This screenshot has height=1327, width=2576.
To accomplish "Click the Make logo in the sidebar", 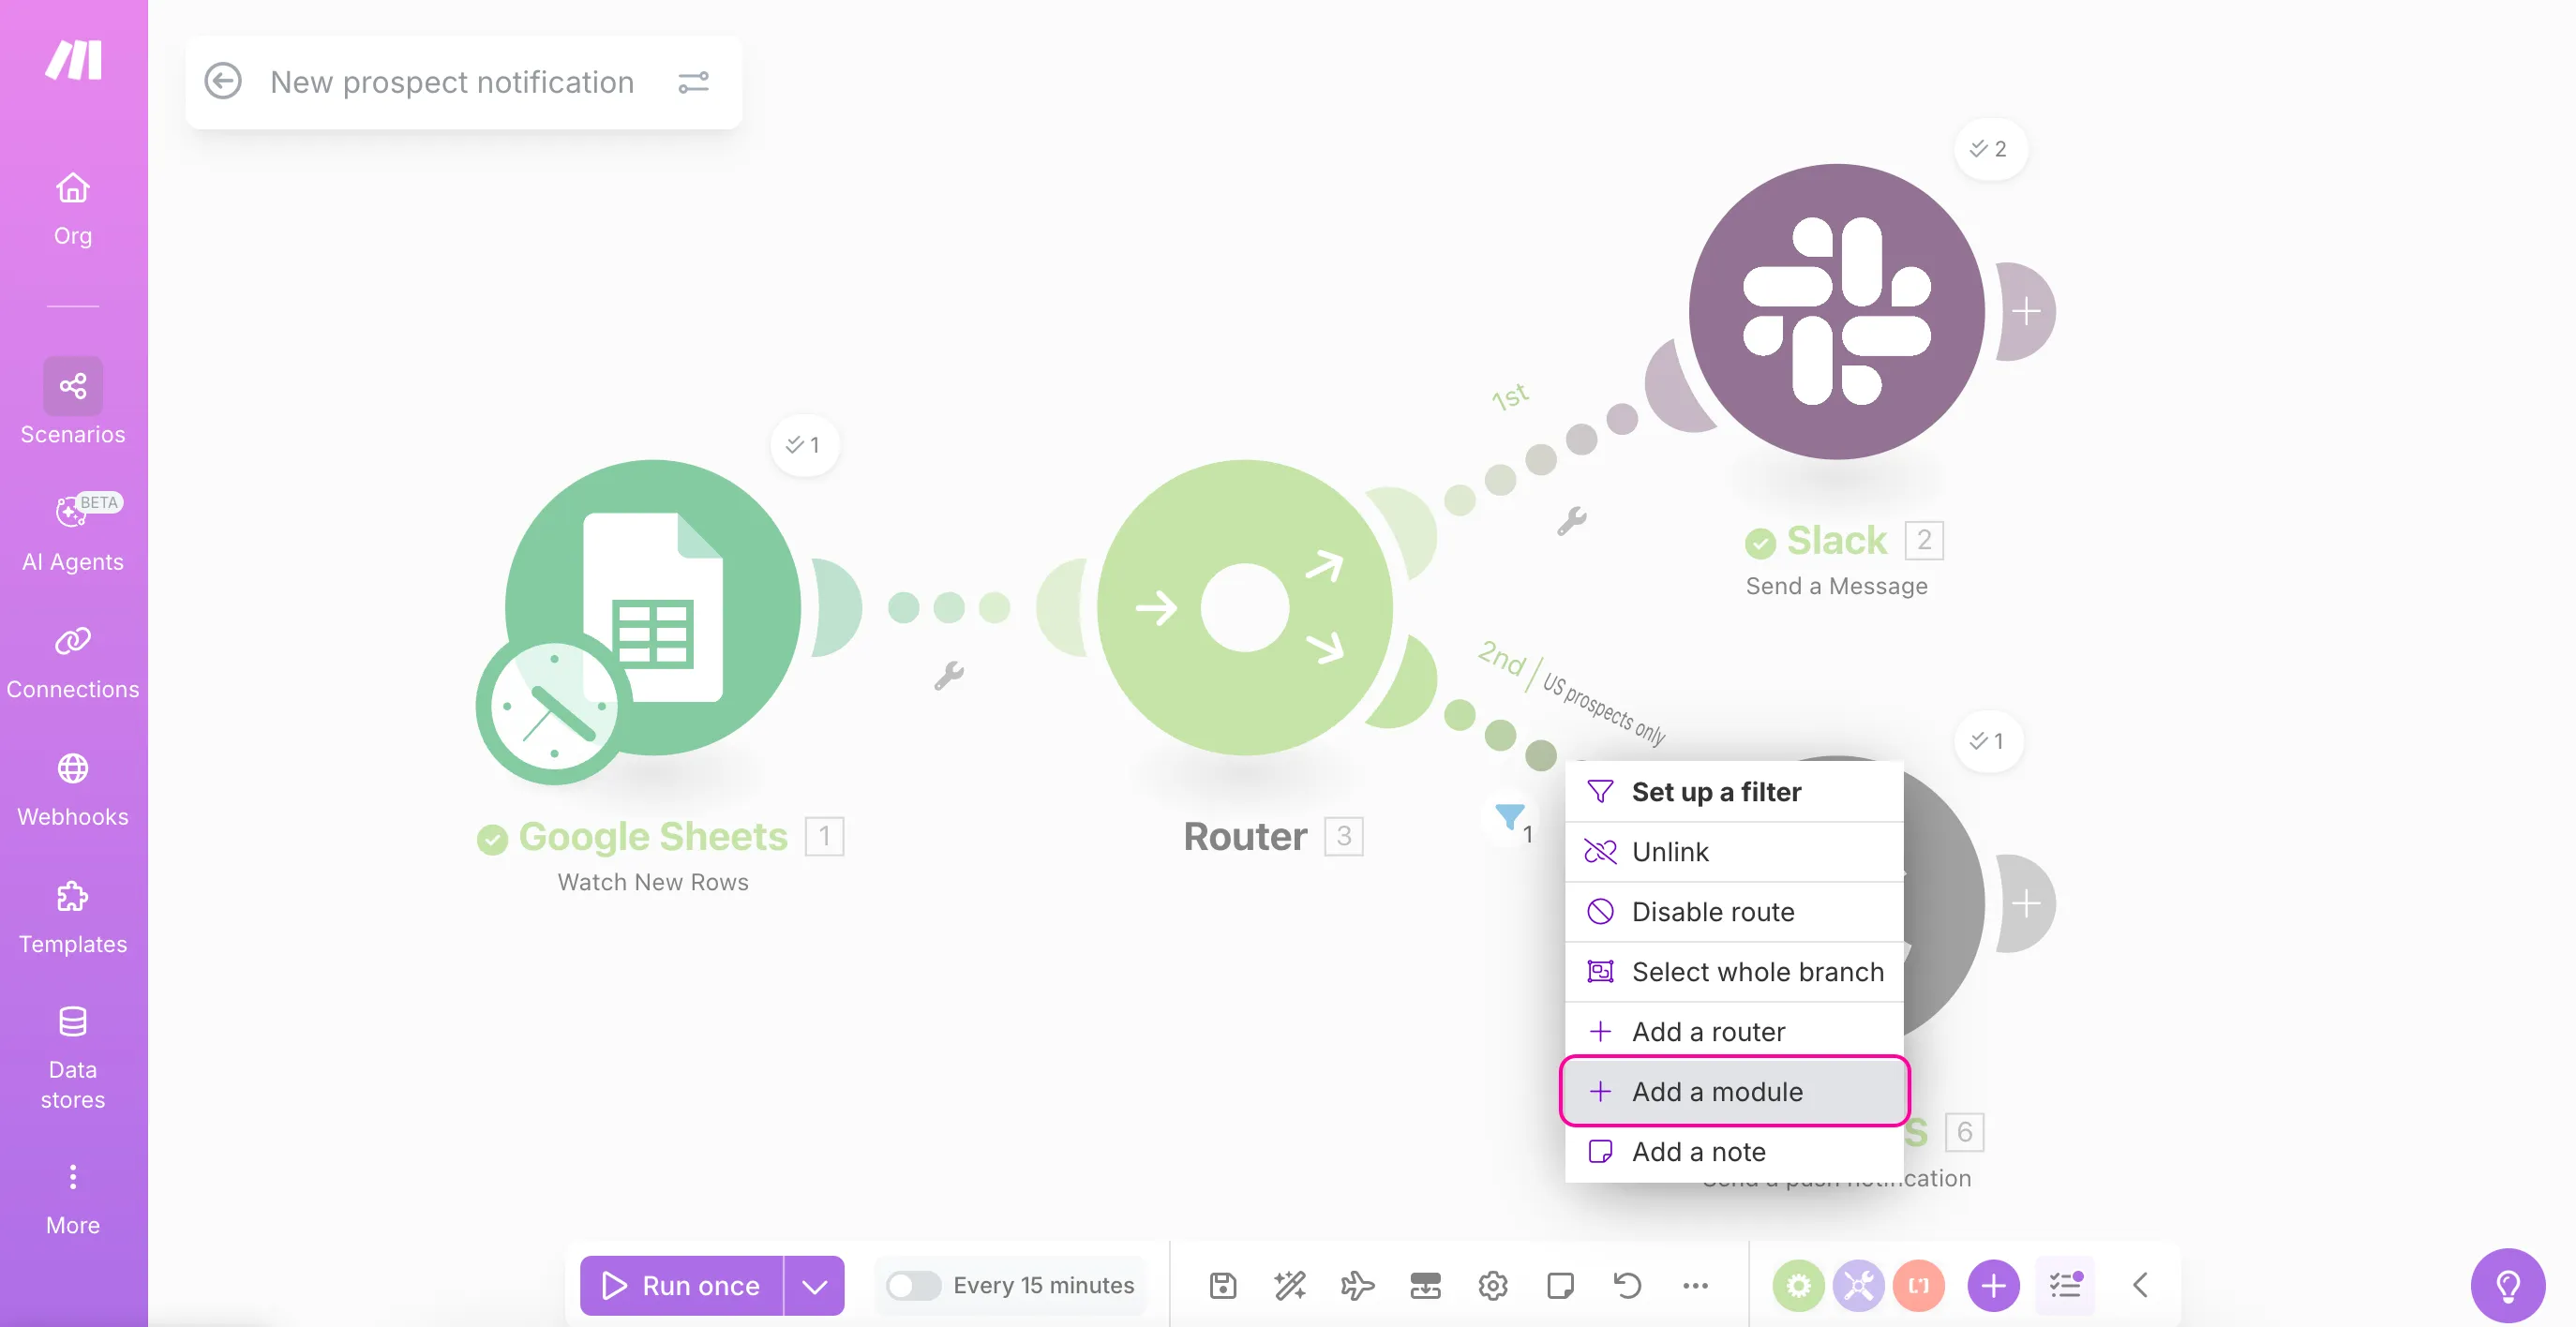I will coord(73,60).
